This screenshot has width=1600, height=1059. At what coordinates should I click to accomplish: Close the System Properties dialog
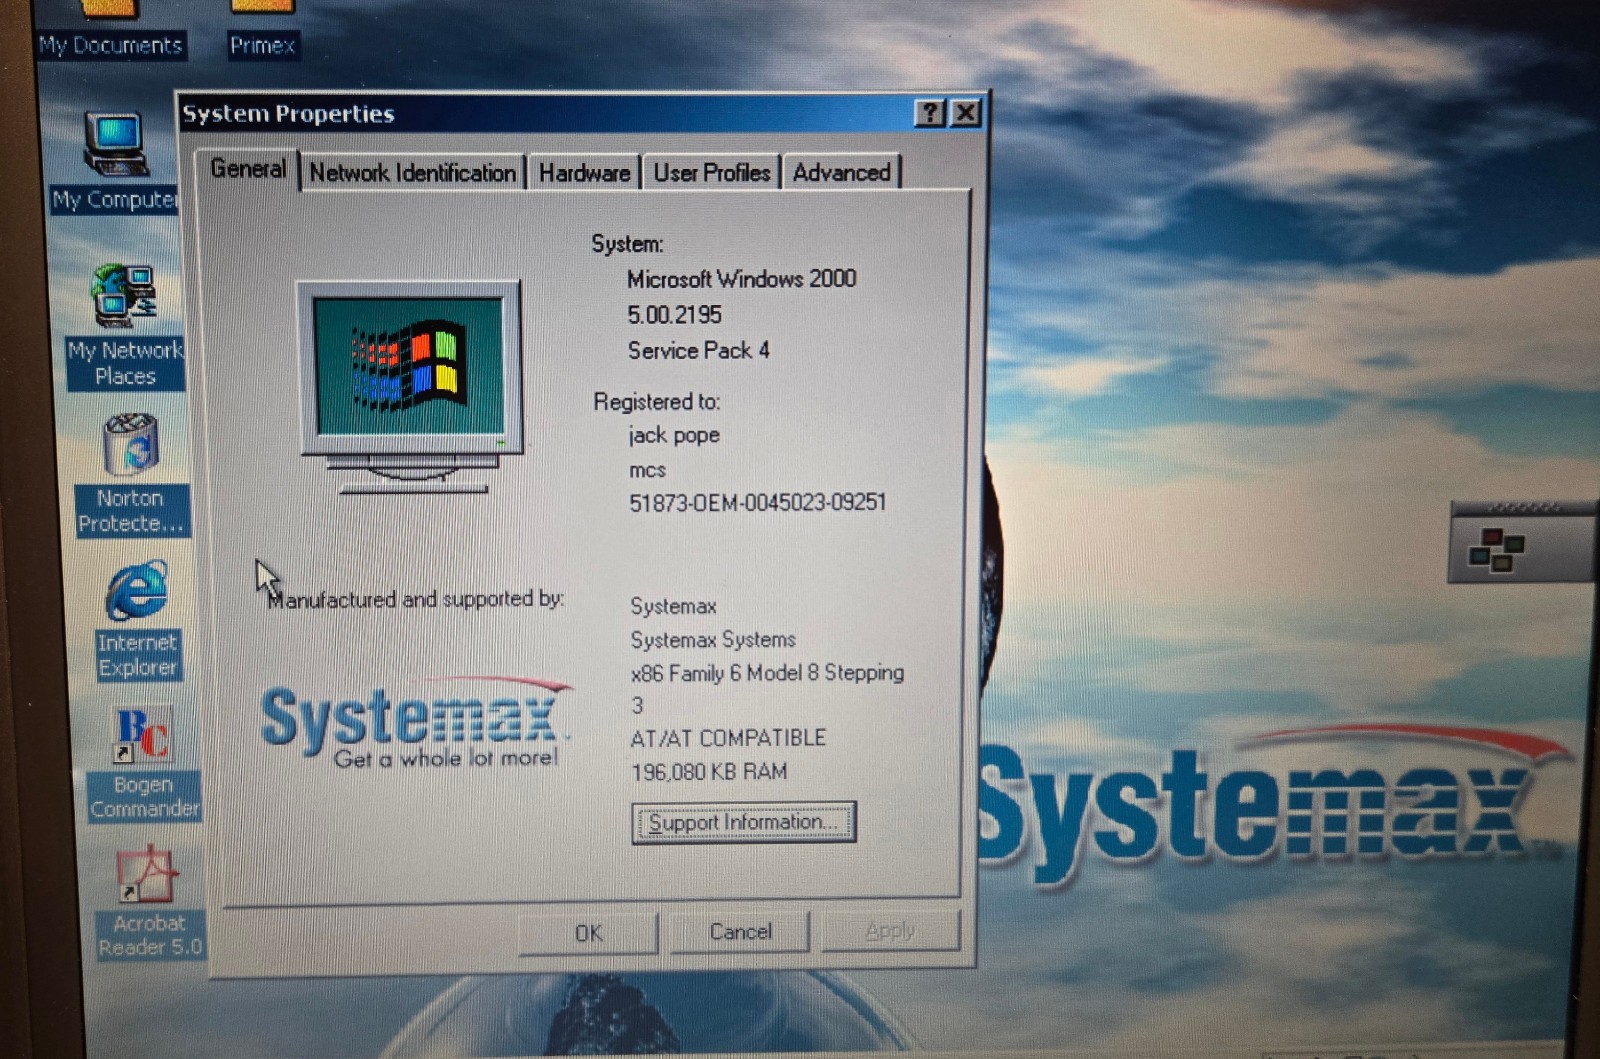965,113
